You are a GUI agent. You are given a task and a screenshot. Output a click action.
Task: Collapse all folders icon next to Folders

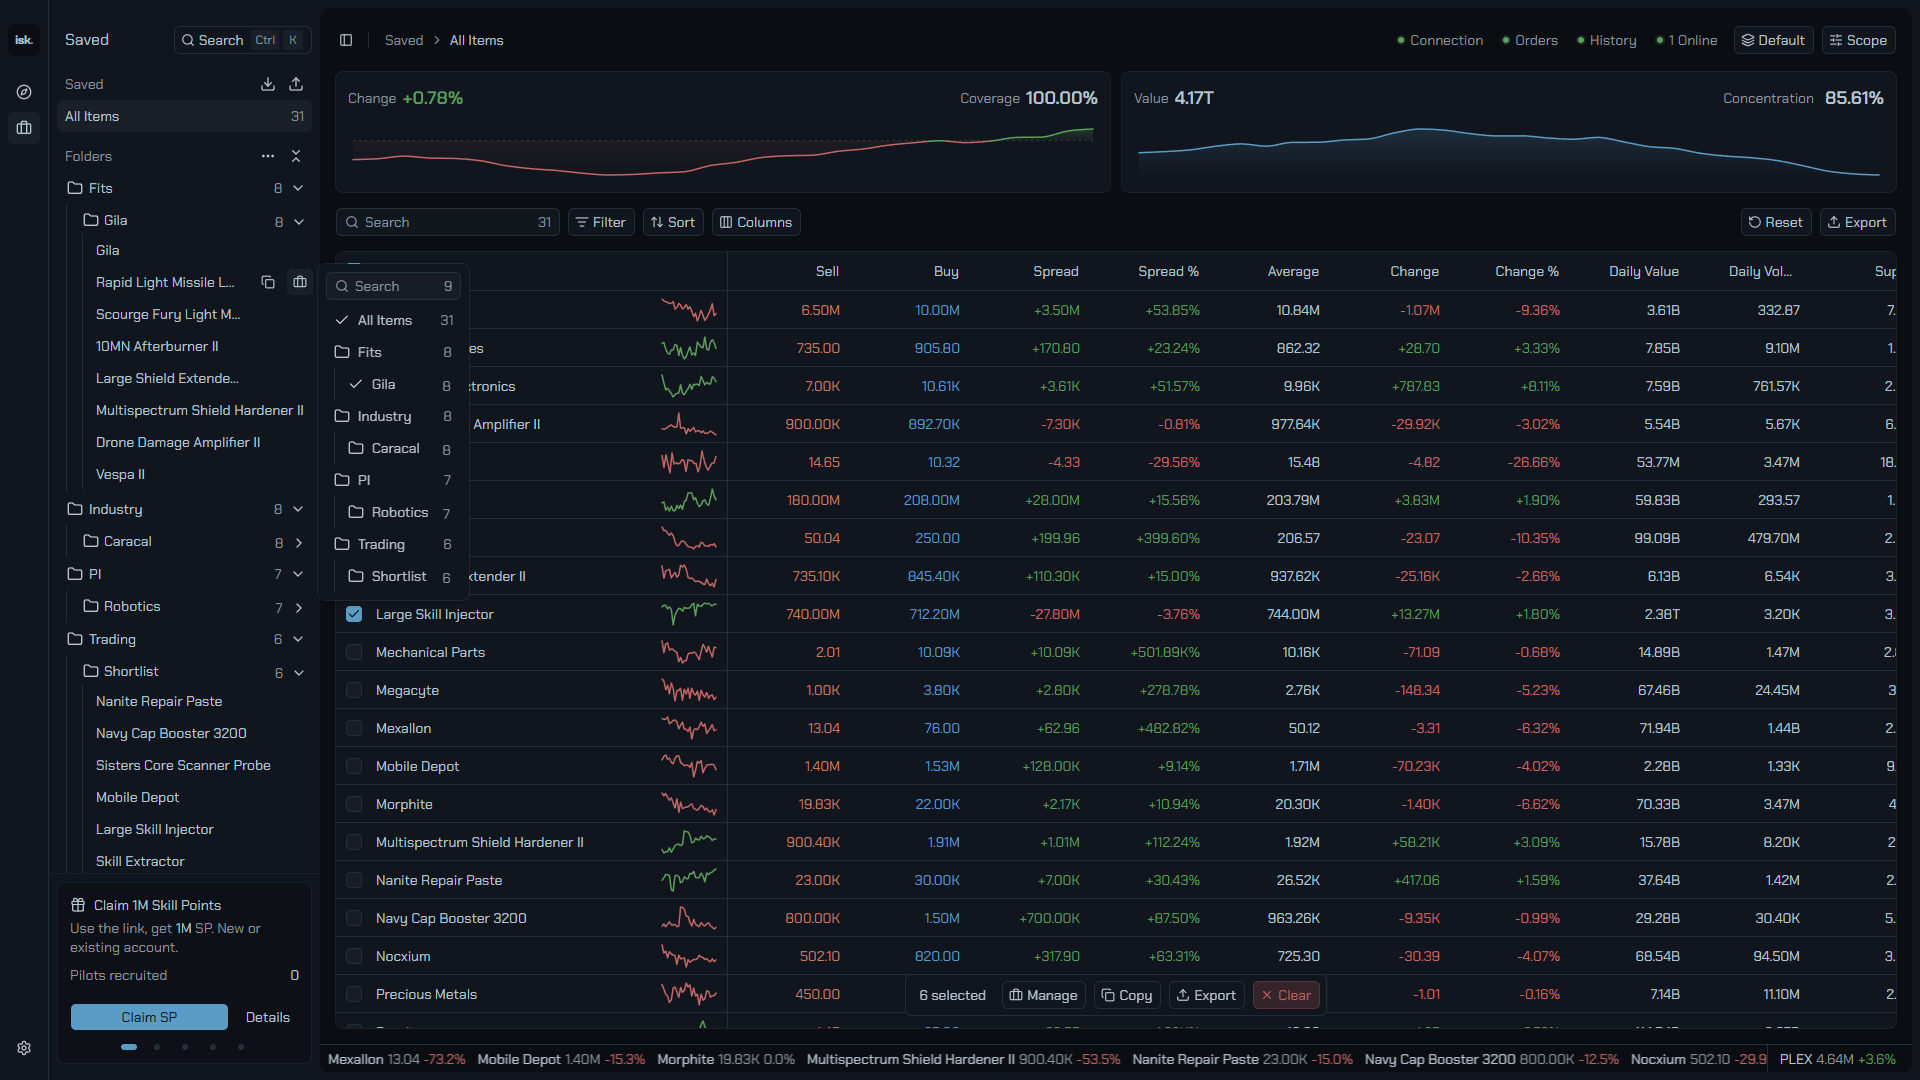click(296, 156)
